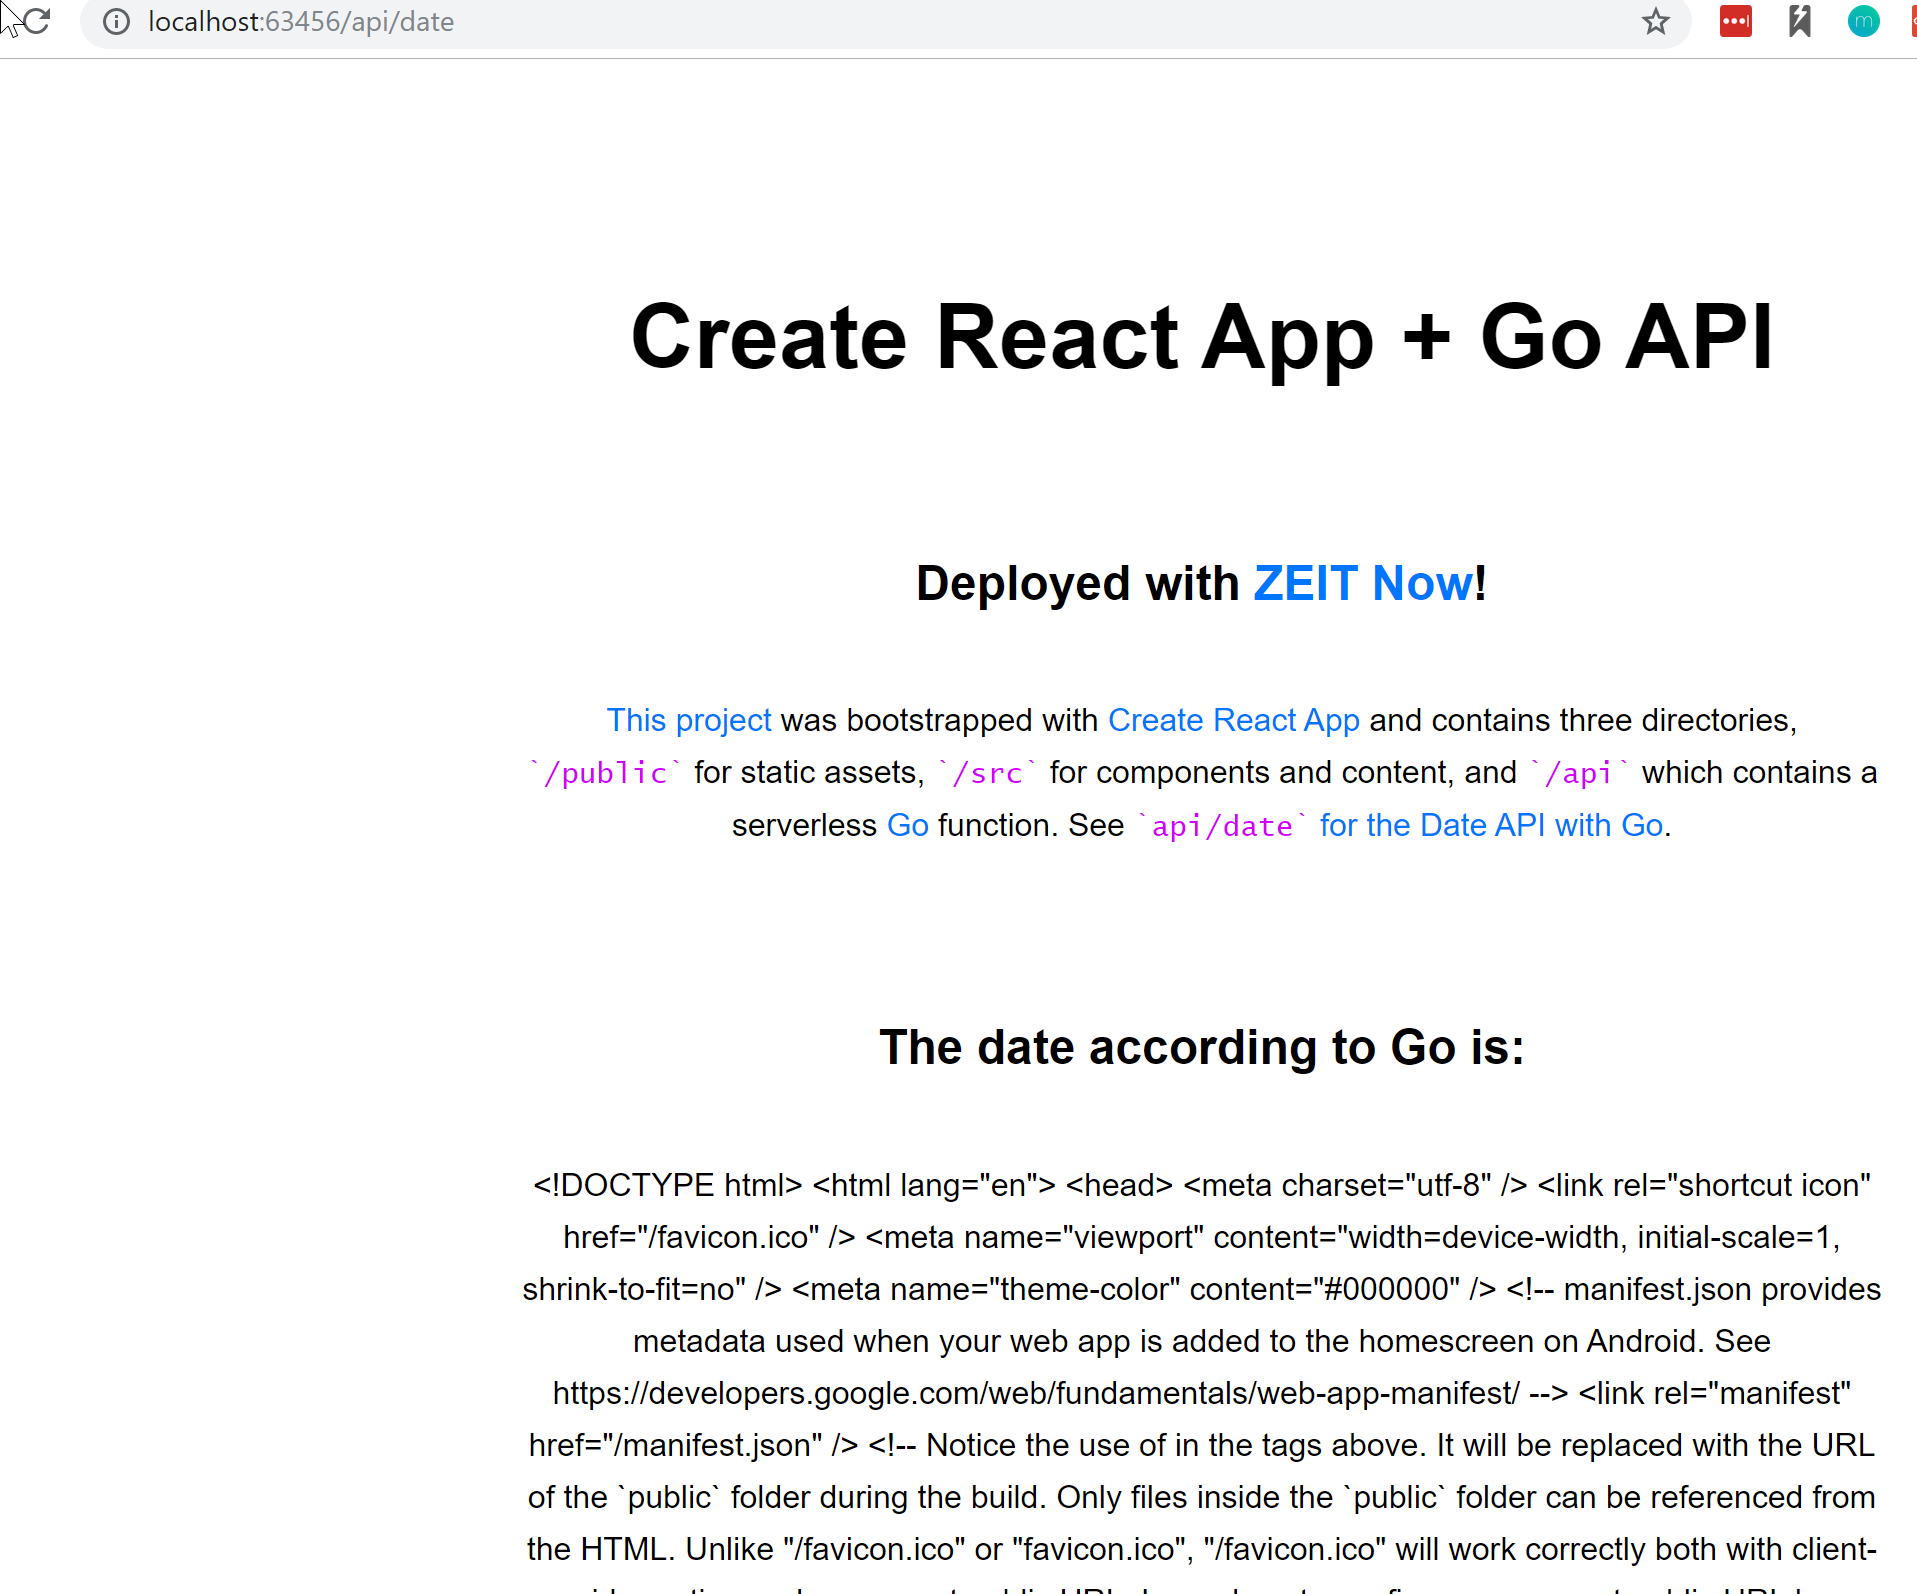Reload the current page
This screenshot has height=1594, width=1917.
coord(35,22)
